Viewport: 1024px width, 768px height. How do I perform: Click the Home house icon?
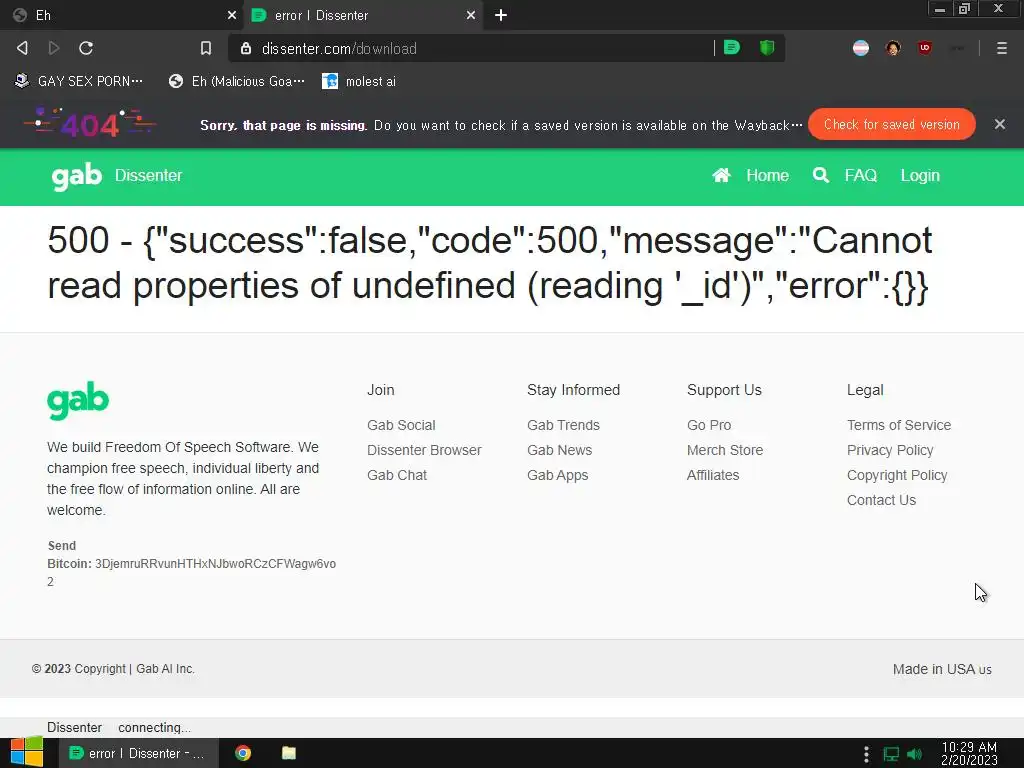coord(721,175)
